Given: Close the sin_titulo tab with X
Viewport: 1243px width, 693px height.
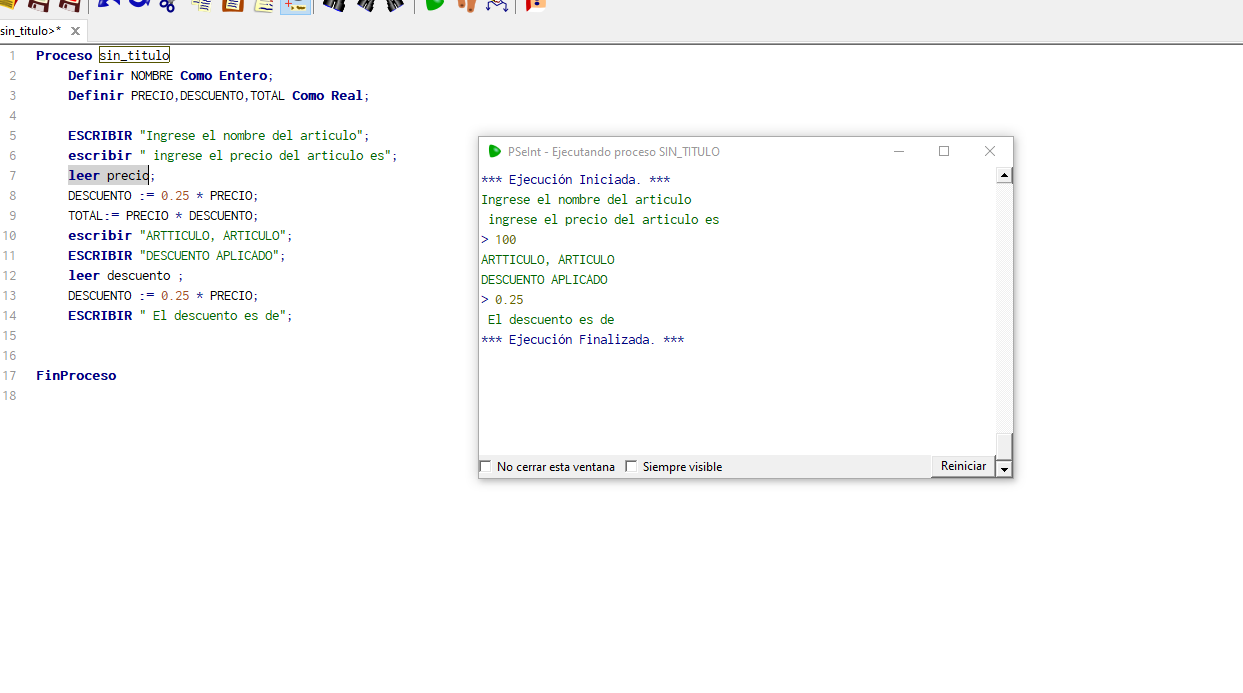Looking at the screenshot, I should (75, 31).
